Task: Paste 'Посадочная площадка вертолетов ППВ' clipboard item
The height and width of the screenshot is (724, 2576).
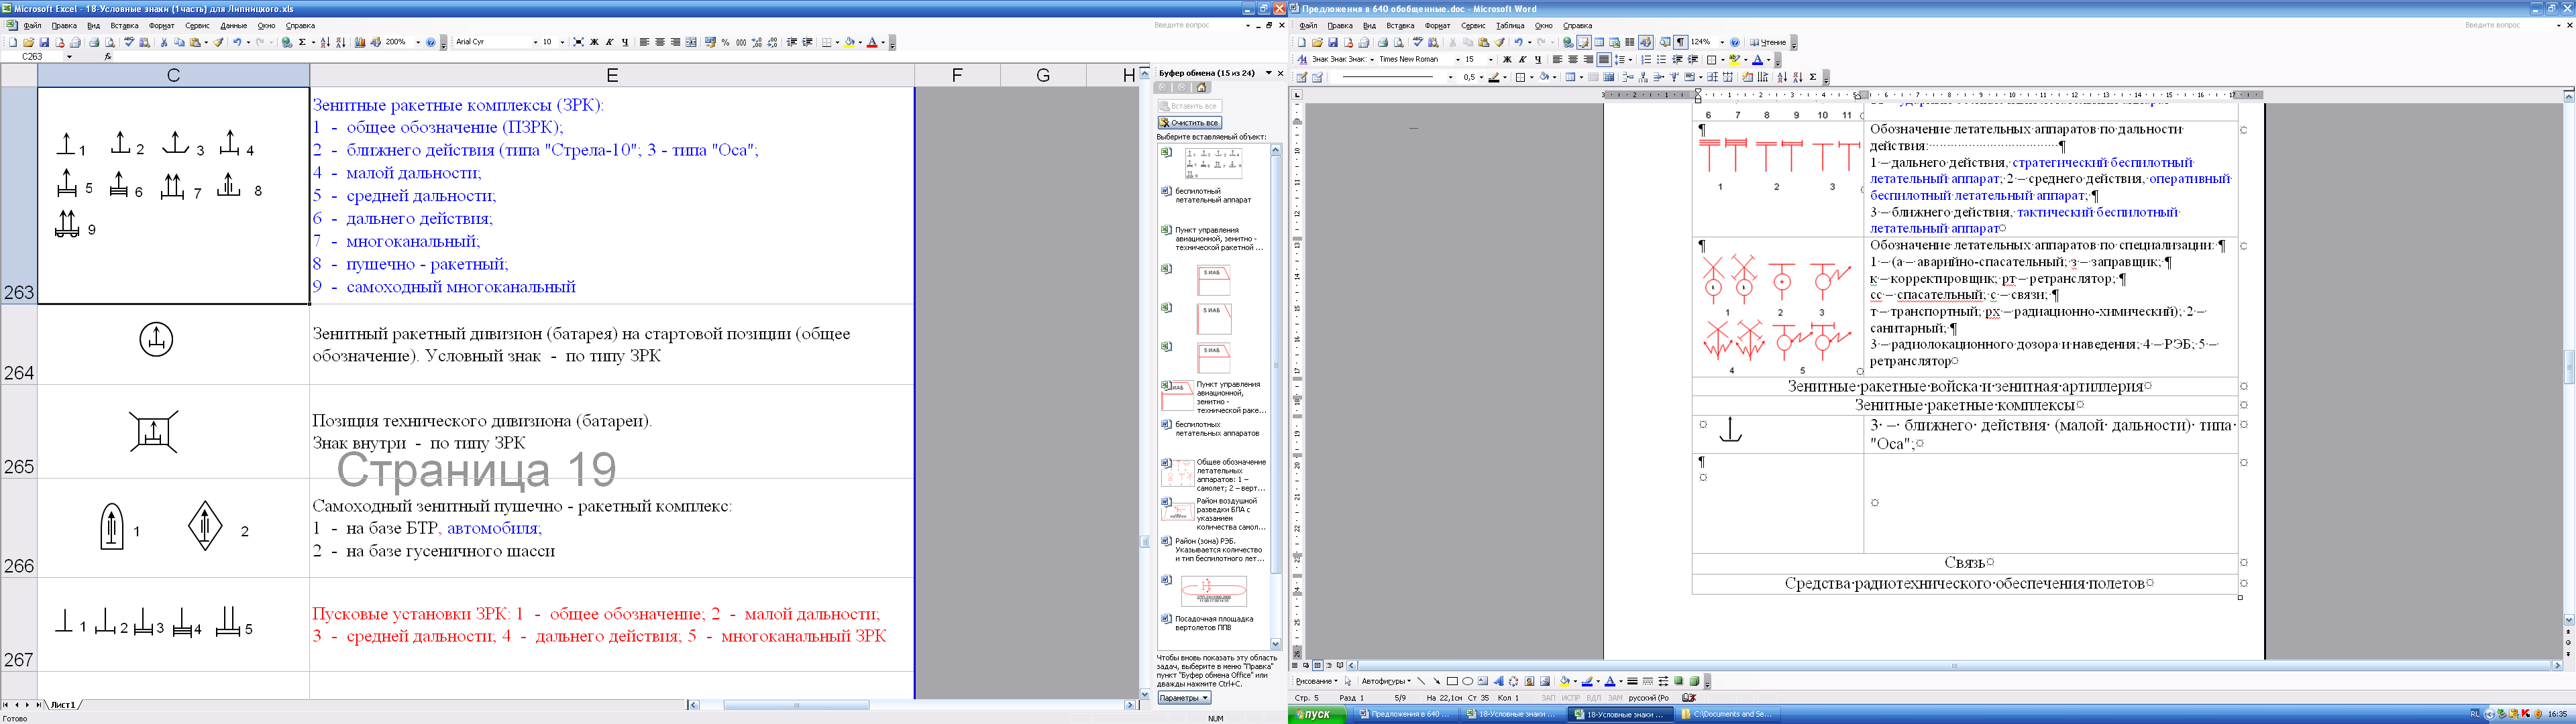Action: (1214, 623)
